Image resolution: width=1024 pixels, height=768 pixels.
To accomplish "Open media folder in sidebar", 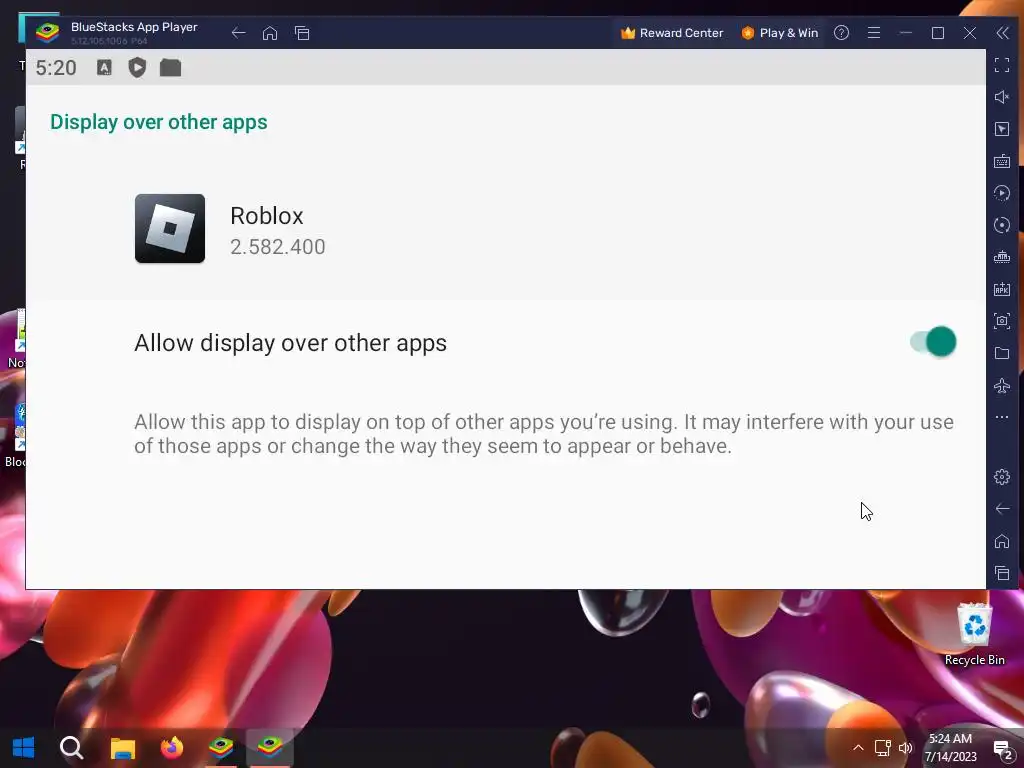I will (1002, 353).
